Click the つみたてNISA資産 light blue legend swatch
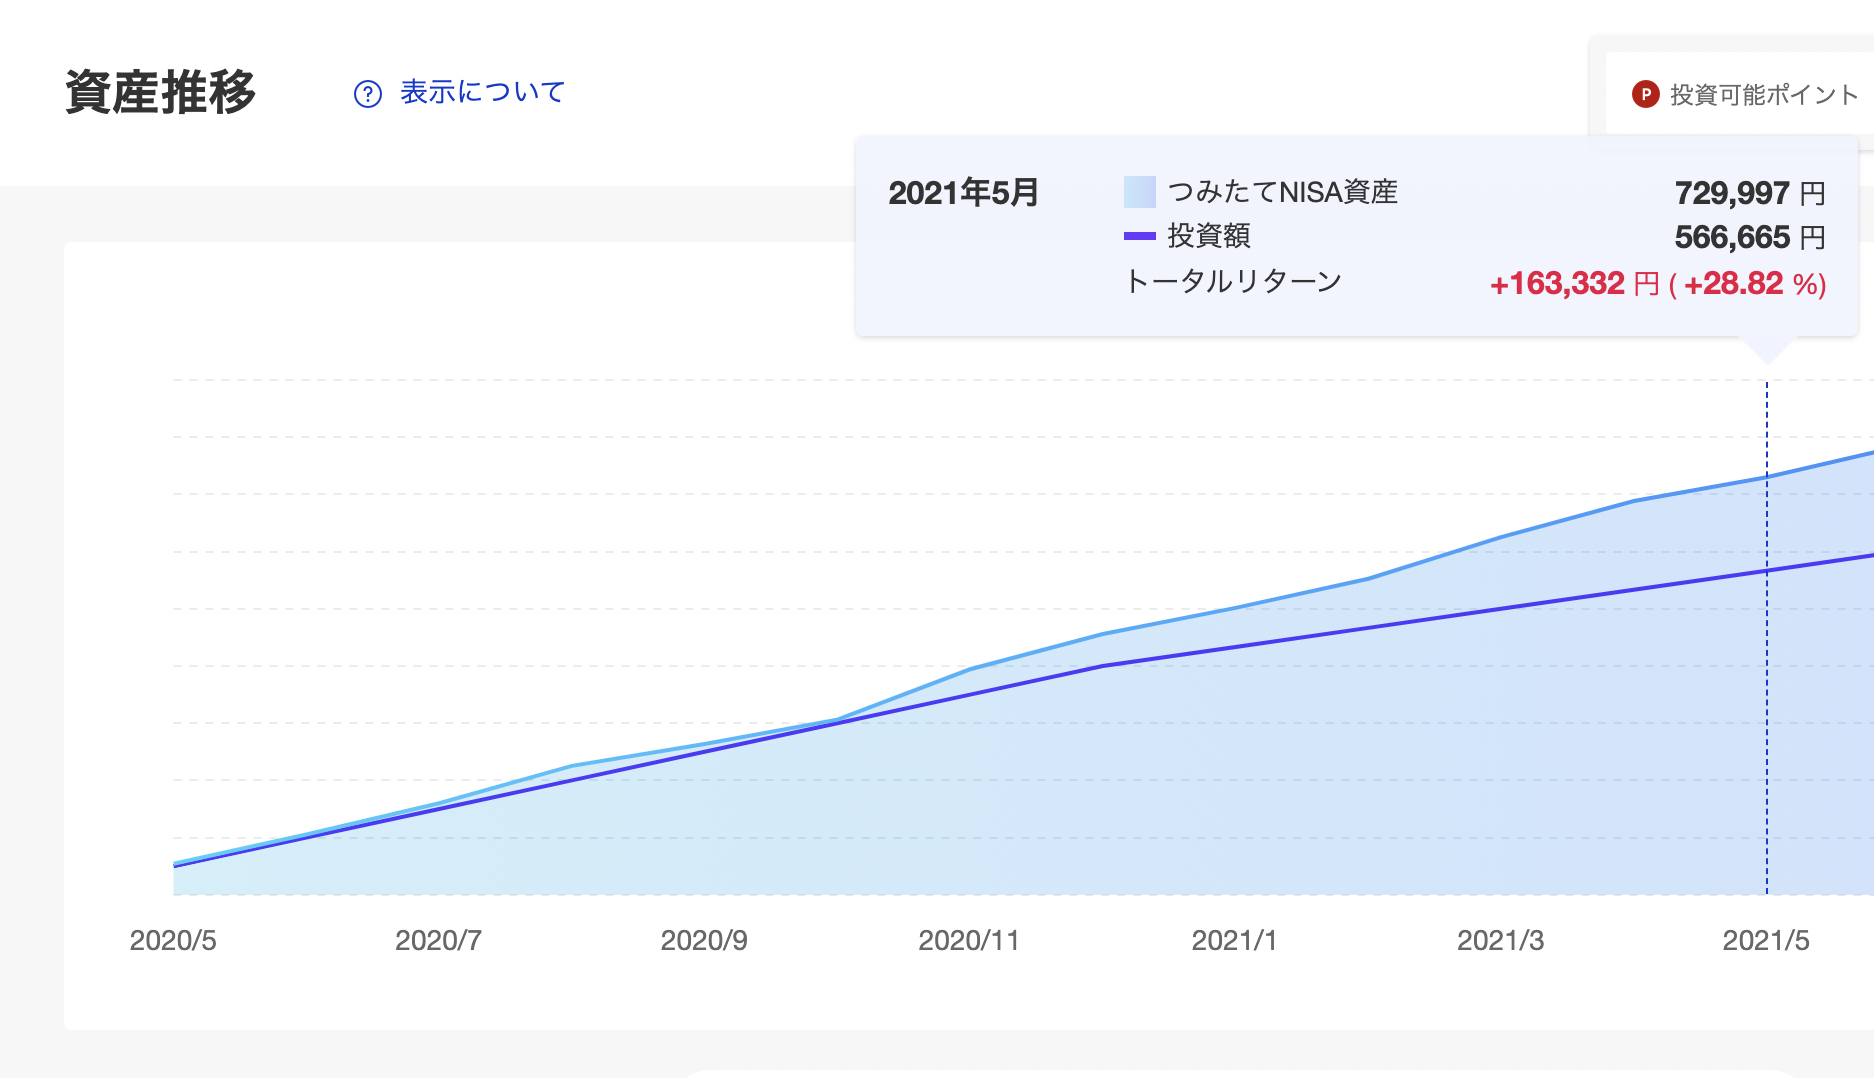Viewport: 1874px width, 1078px height. click(x=1139, y=191)
